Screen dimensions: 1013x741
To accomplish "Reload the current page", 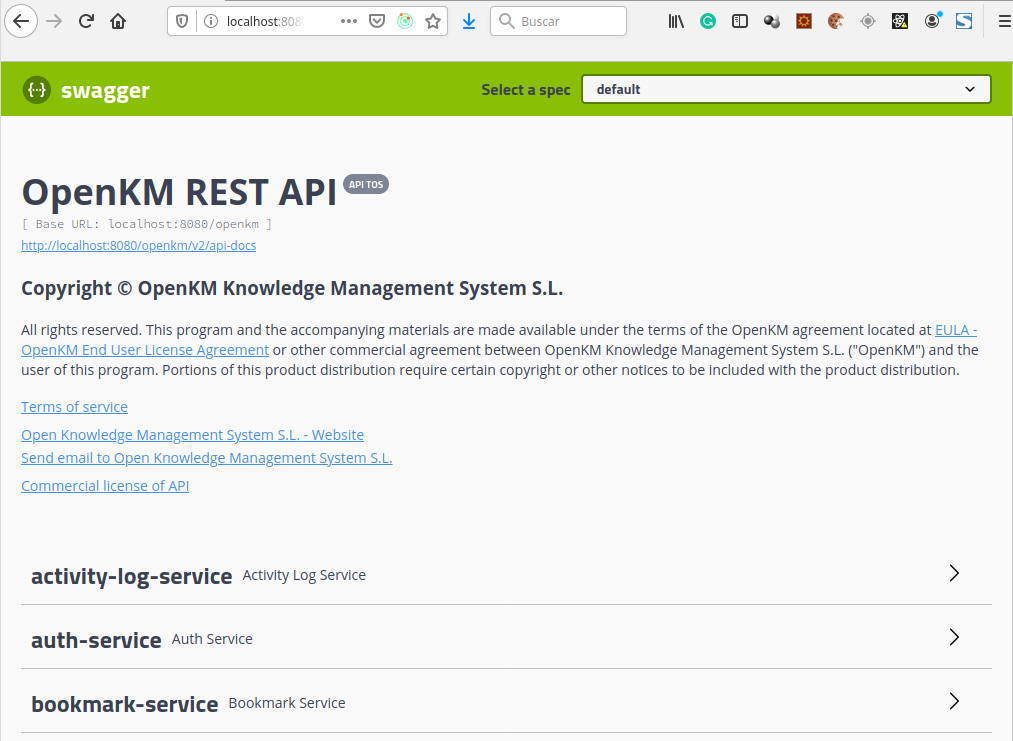I will 86,21.
